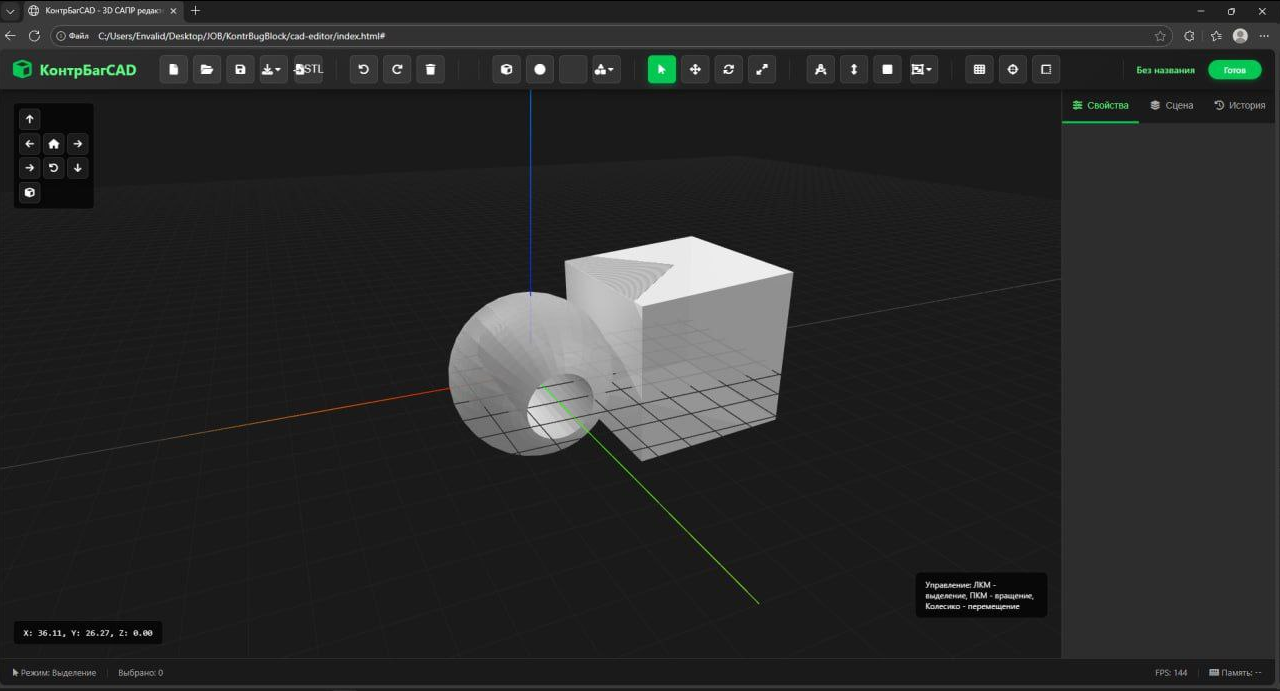Open the export format dropdown

271,69
